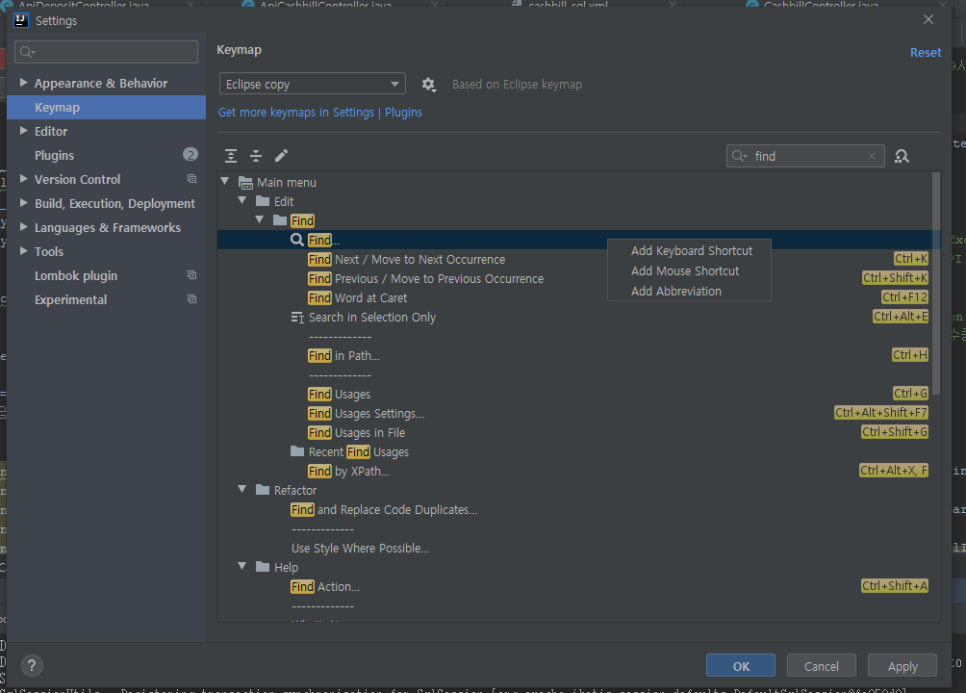
Task: Select 'Find by XPath...' row
Action: point(573,471)
